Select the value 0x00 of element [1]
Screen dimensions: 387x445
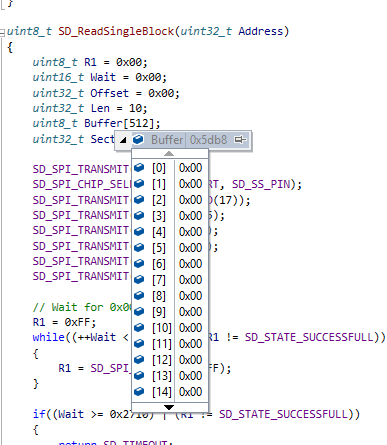[x=190, y=184]
